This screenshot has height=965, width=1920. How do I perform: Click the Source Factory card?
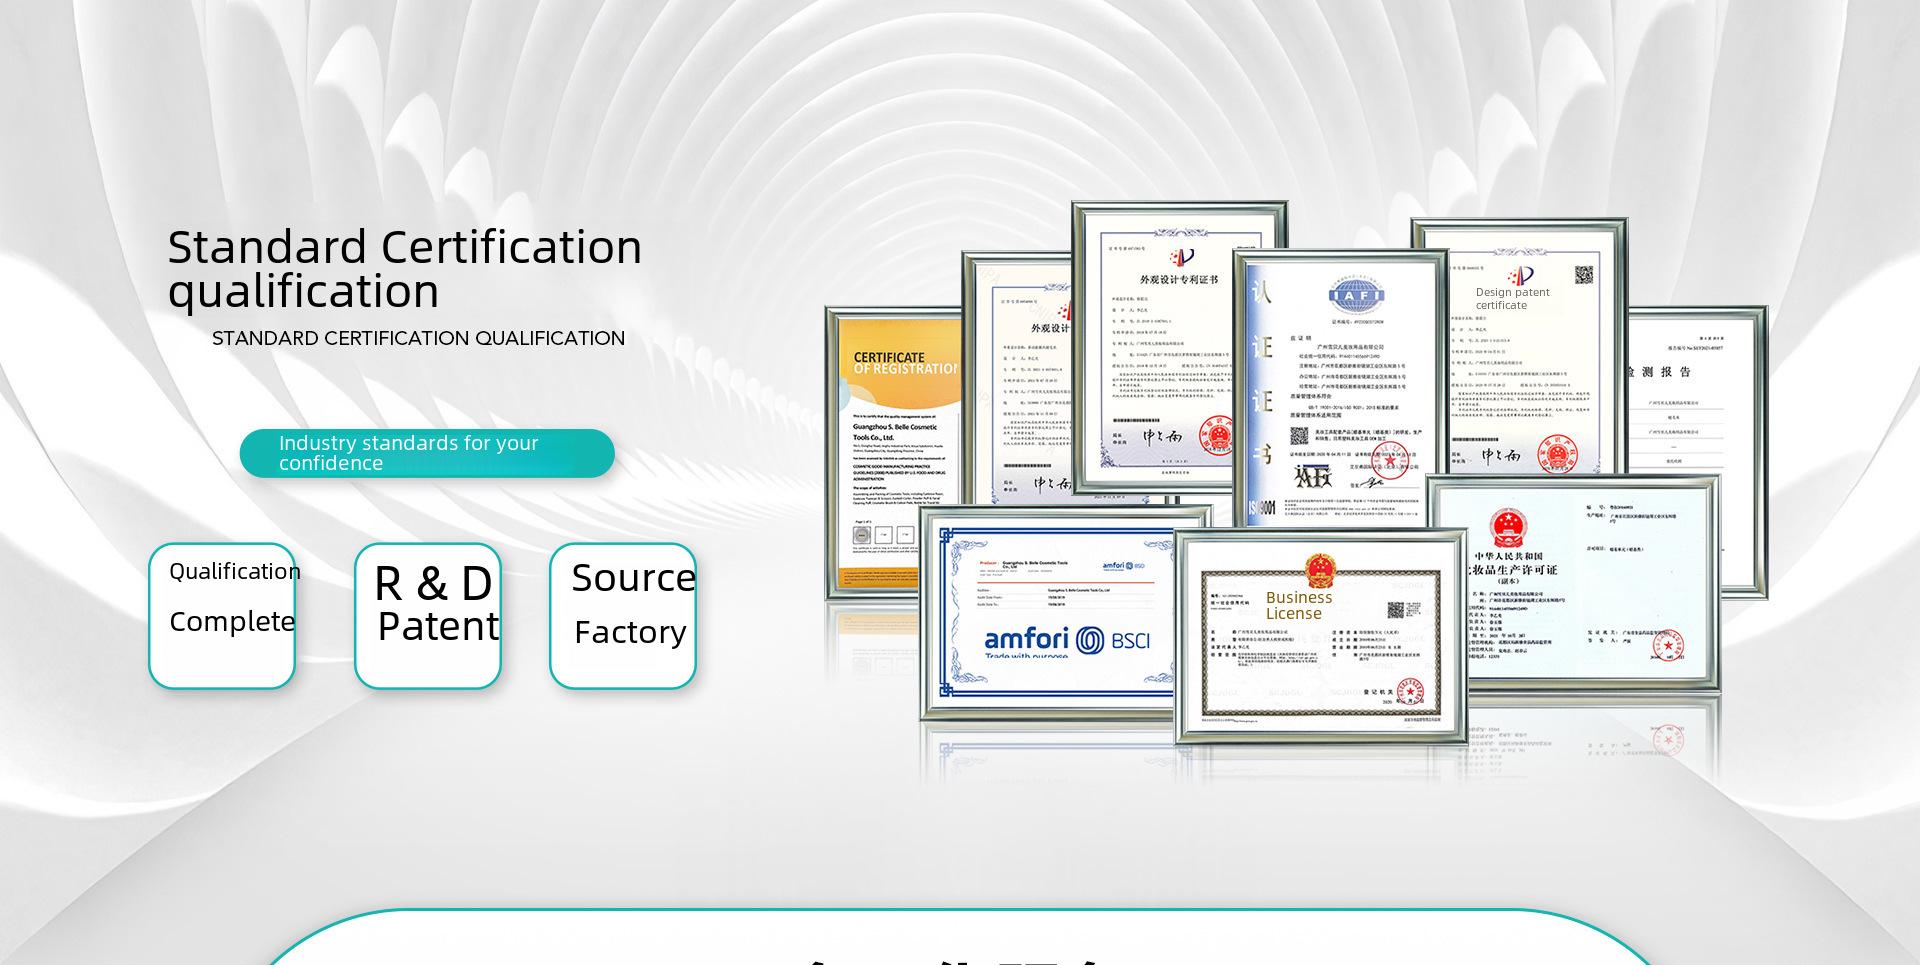point(623,616)
